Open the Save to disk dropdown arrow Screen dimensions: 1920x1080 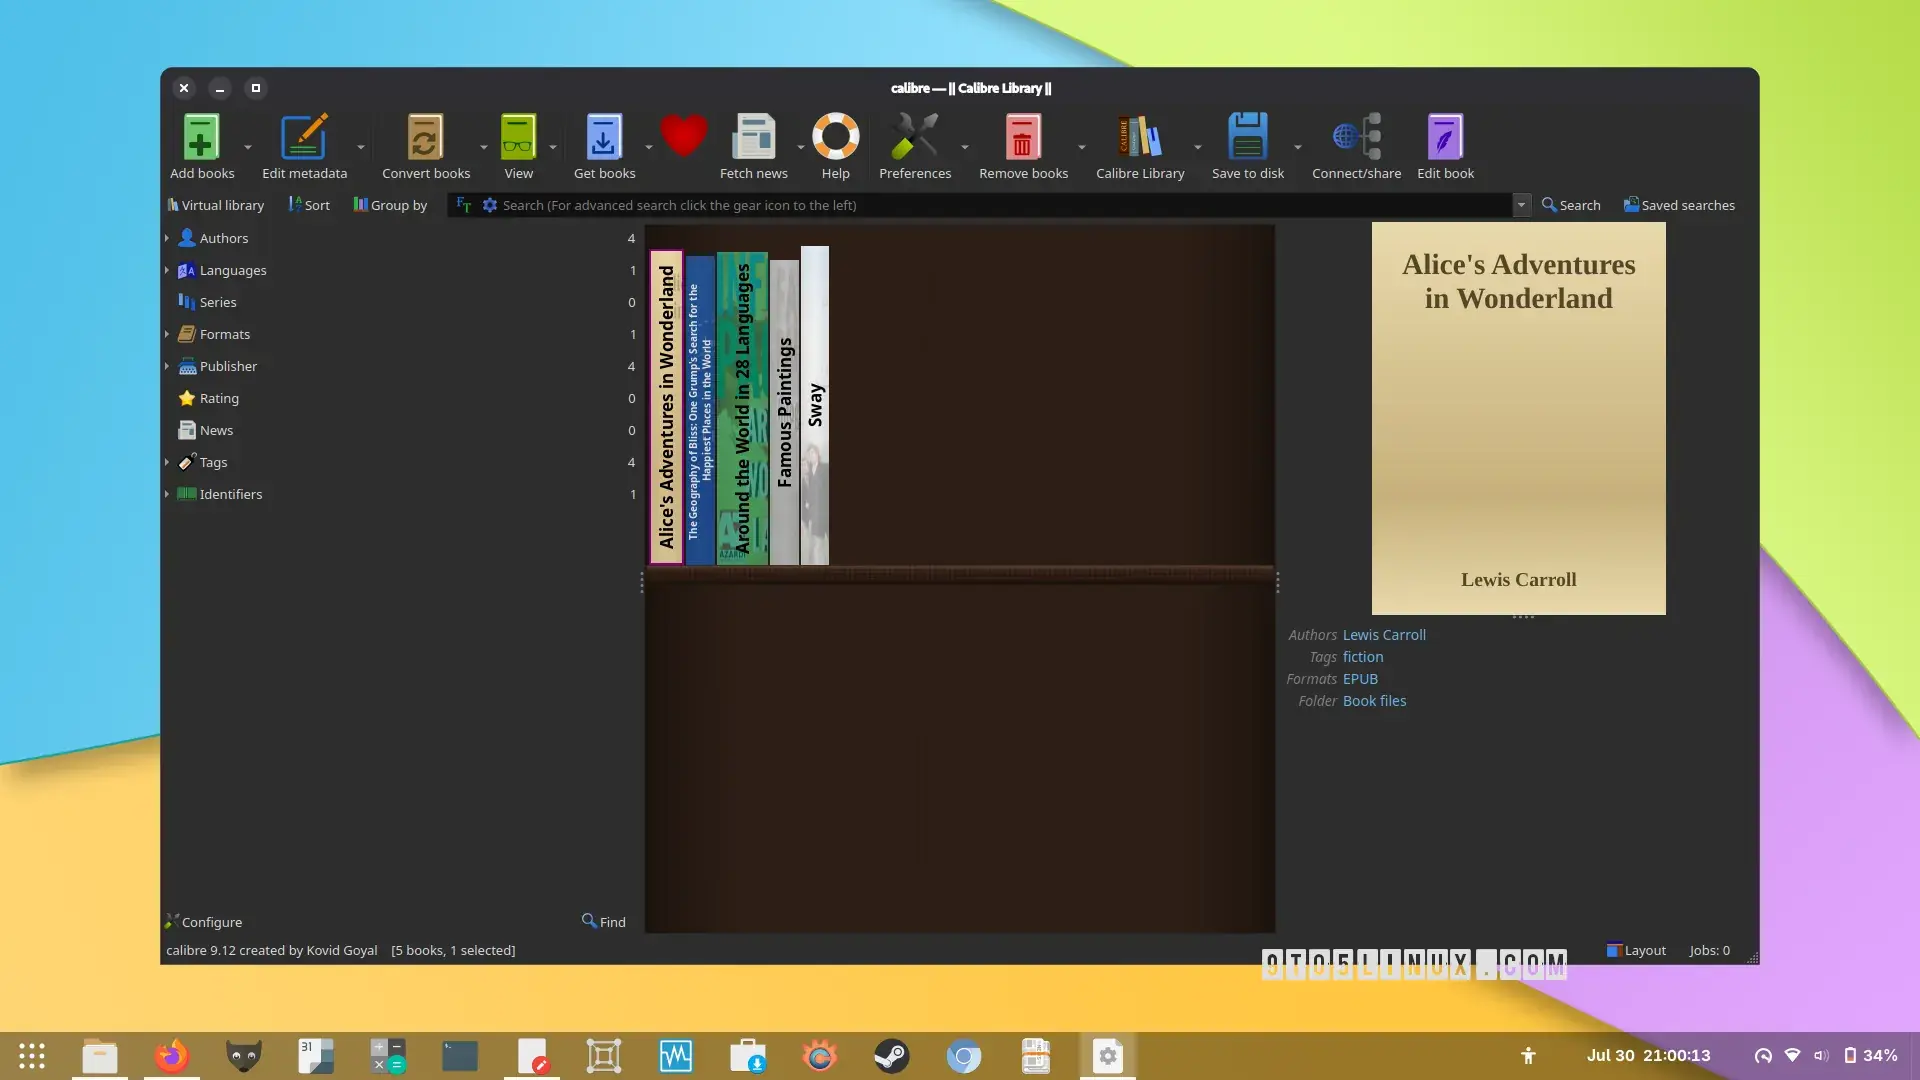[1298, 147]
